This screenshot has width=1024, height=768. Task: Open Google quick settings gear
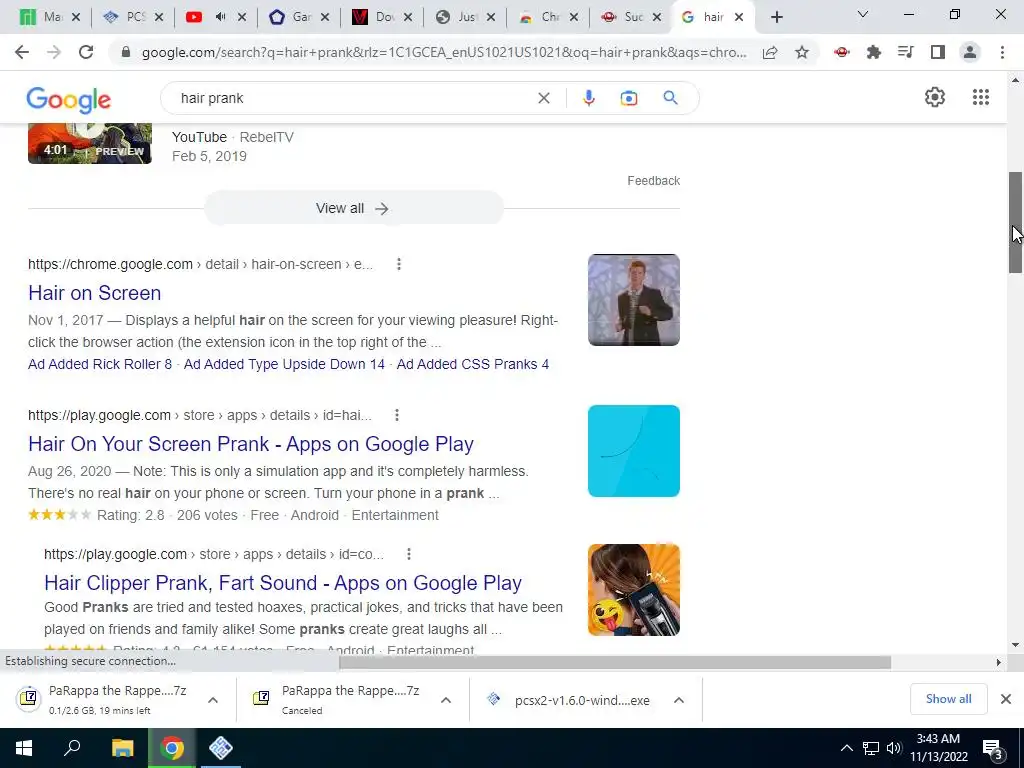(x=935, y=97)
